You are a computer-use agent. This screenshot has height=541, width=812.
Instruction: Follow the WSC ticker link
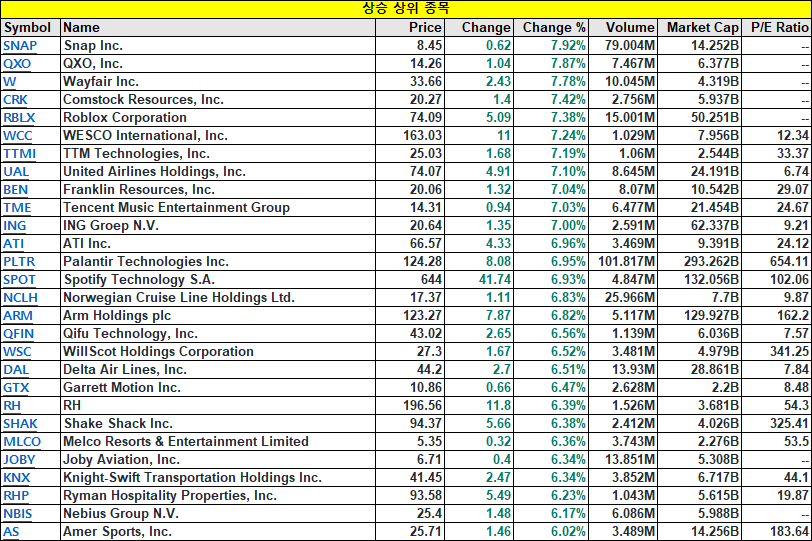click(17, 352)
